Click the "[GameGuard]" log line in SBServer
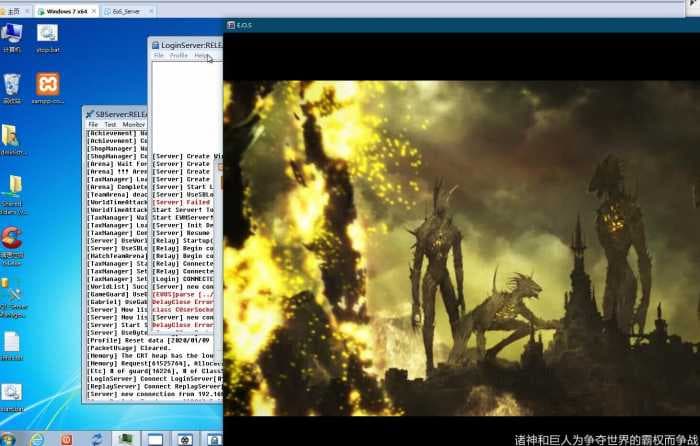Viewport: 700px width, 446px height. [117, 294]
